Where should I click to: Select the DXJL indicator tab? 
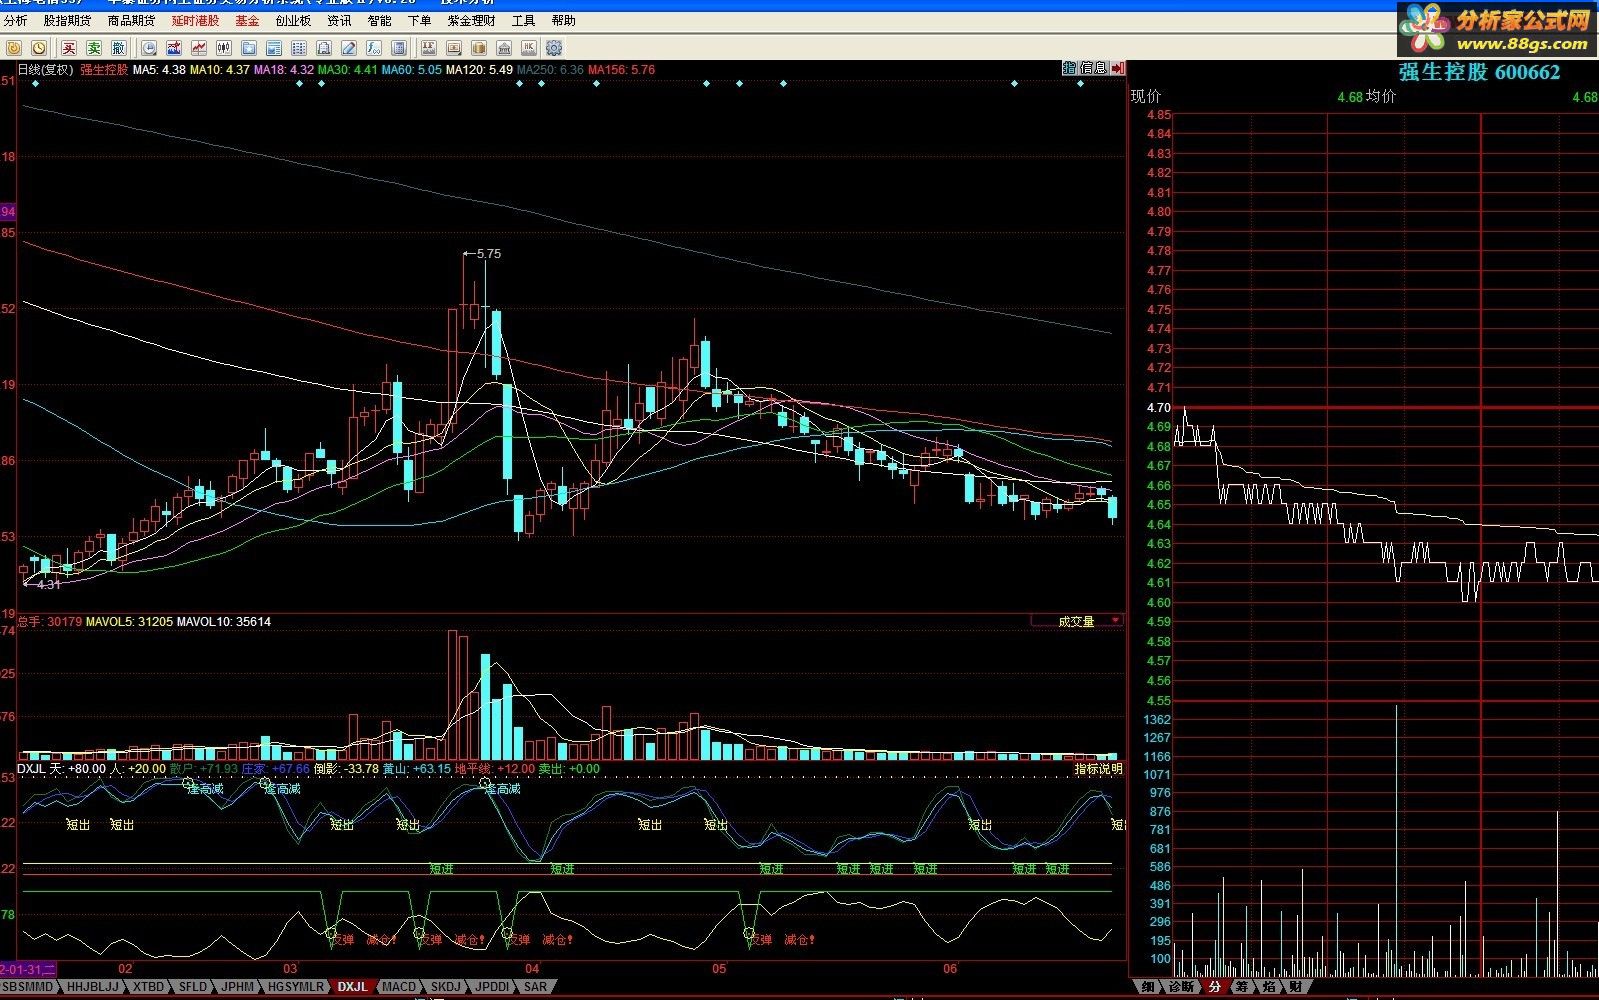pyautogui.click(x=353, y=987)
